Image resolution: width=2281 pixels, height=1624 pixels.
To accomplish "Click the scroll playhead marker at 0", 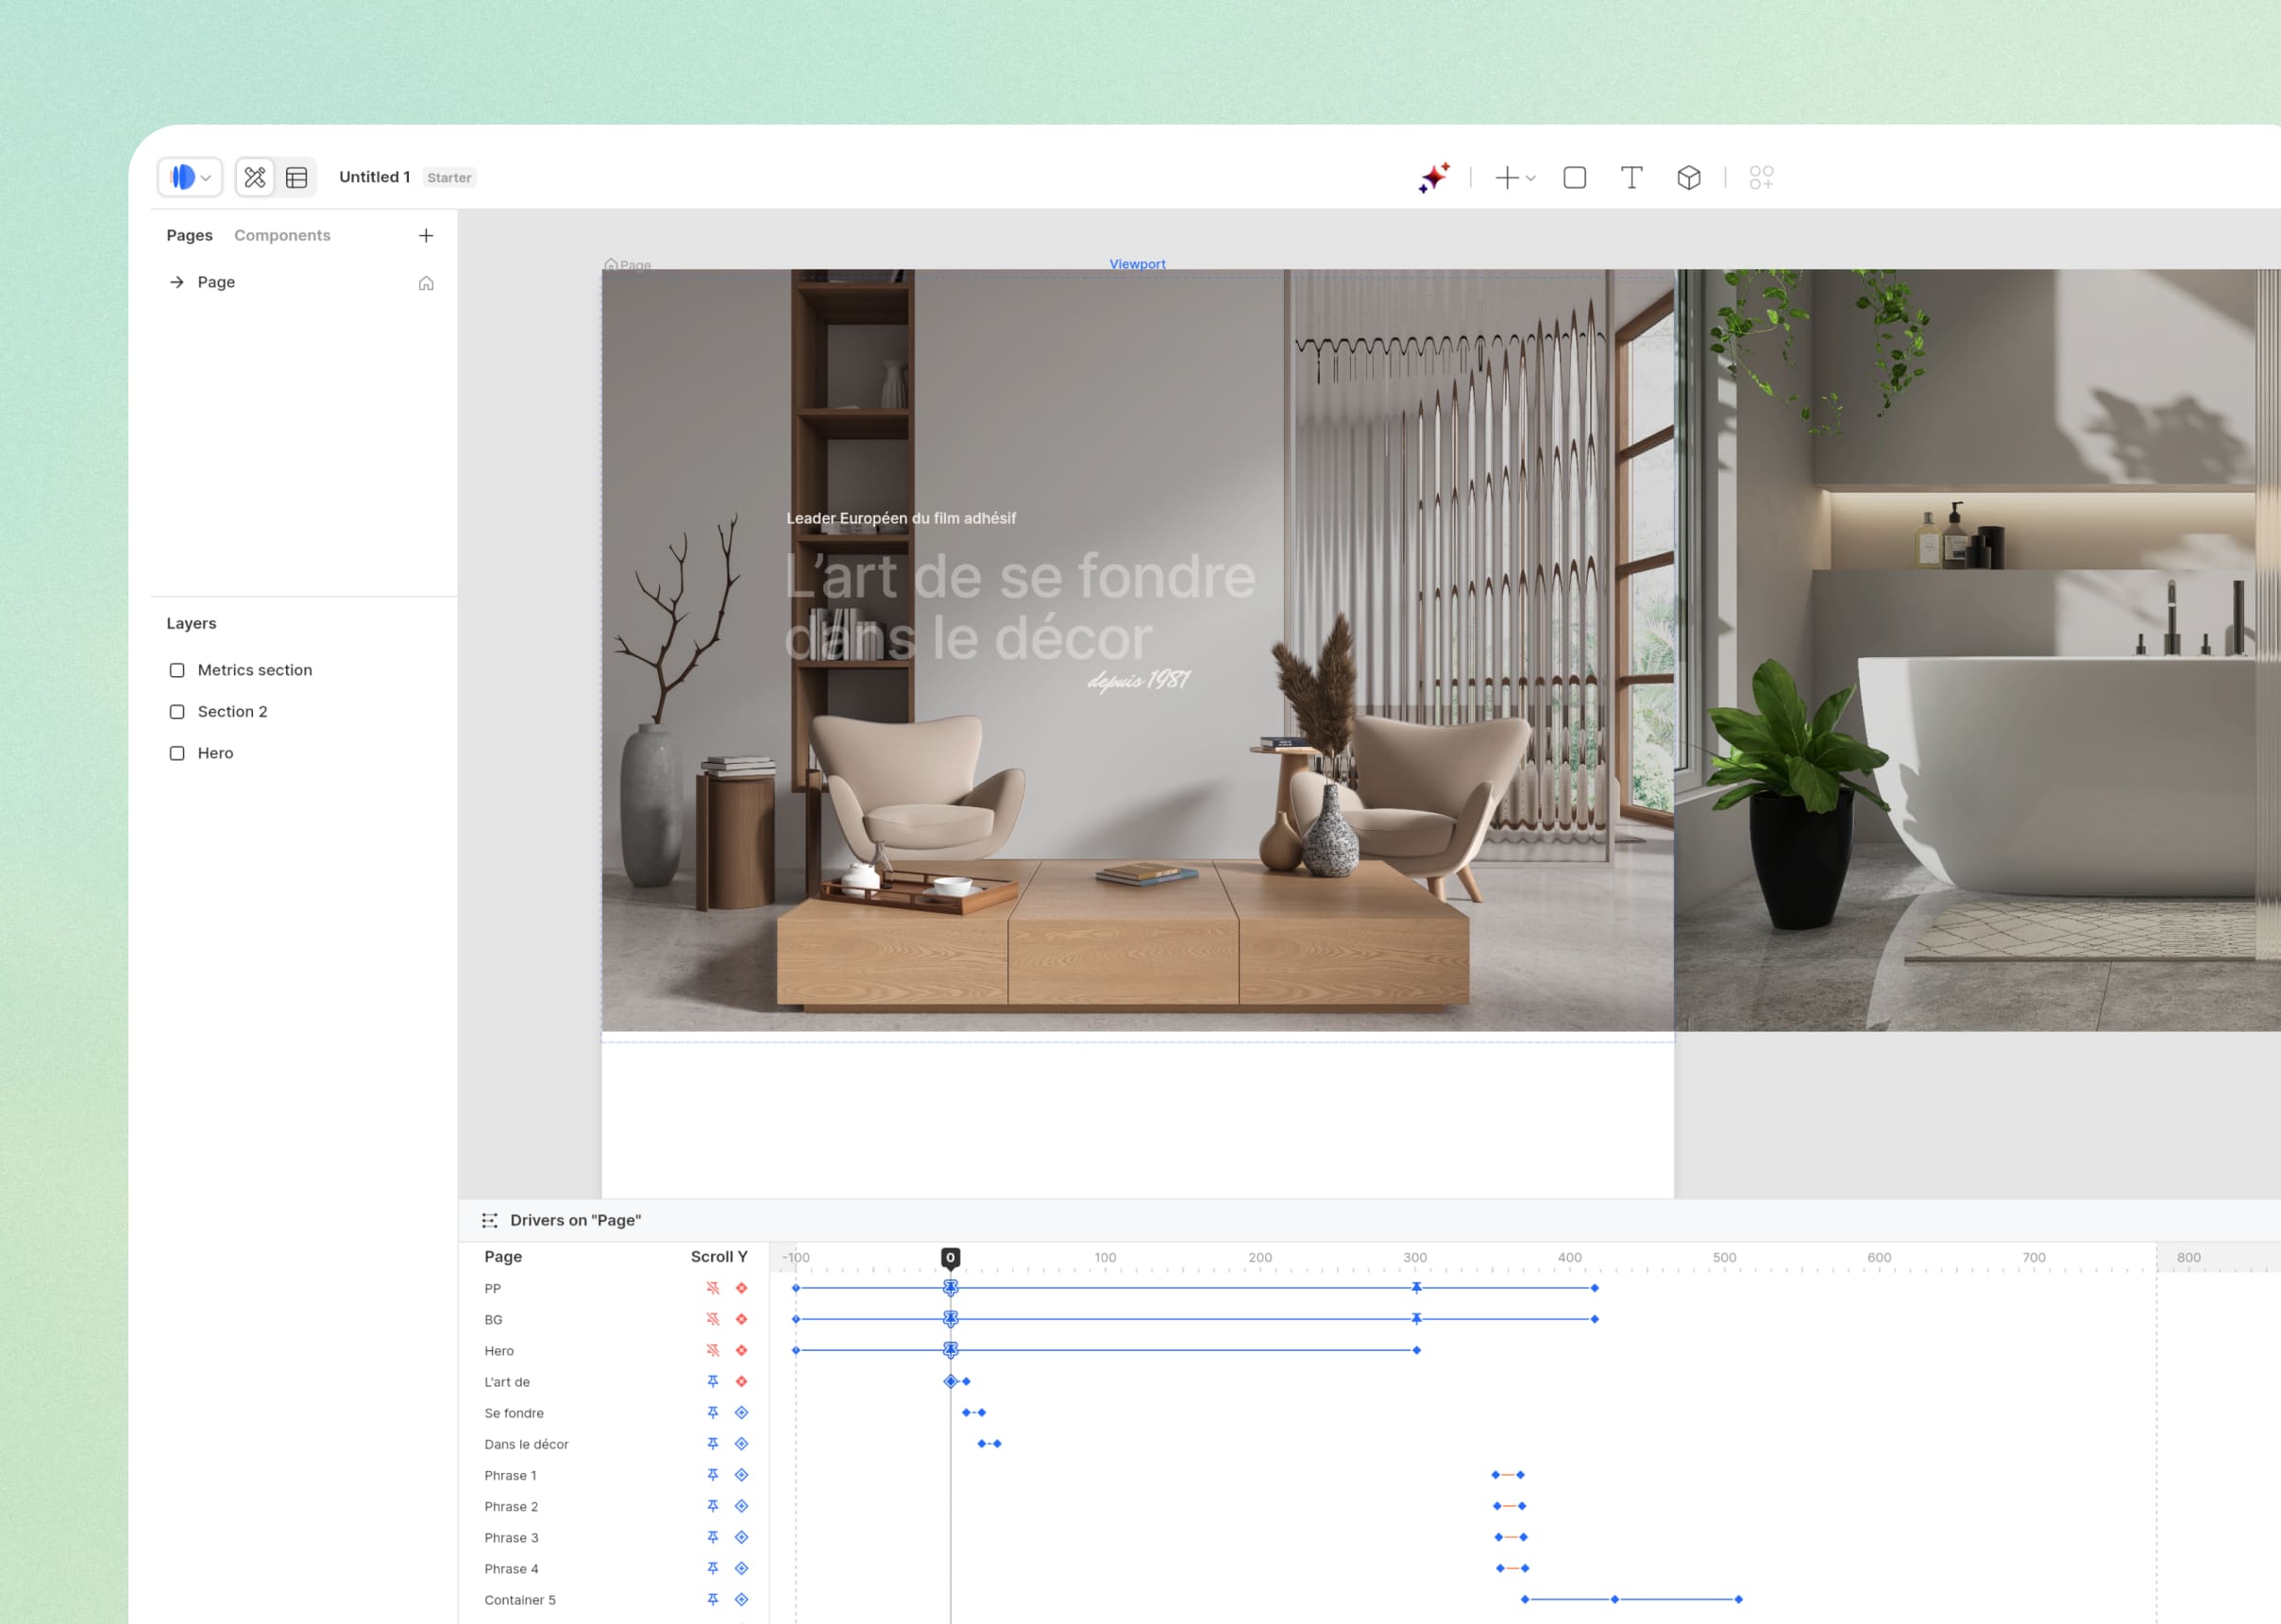I will pos(950,1257).
